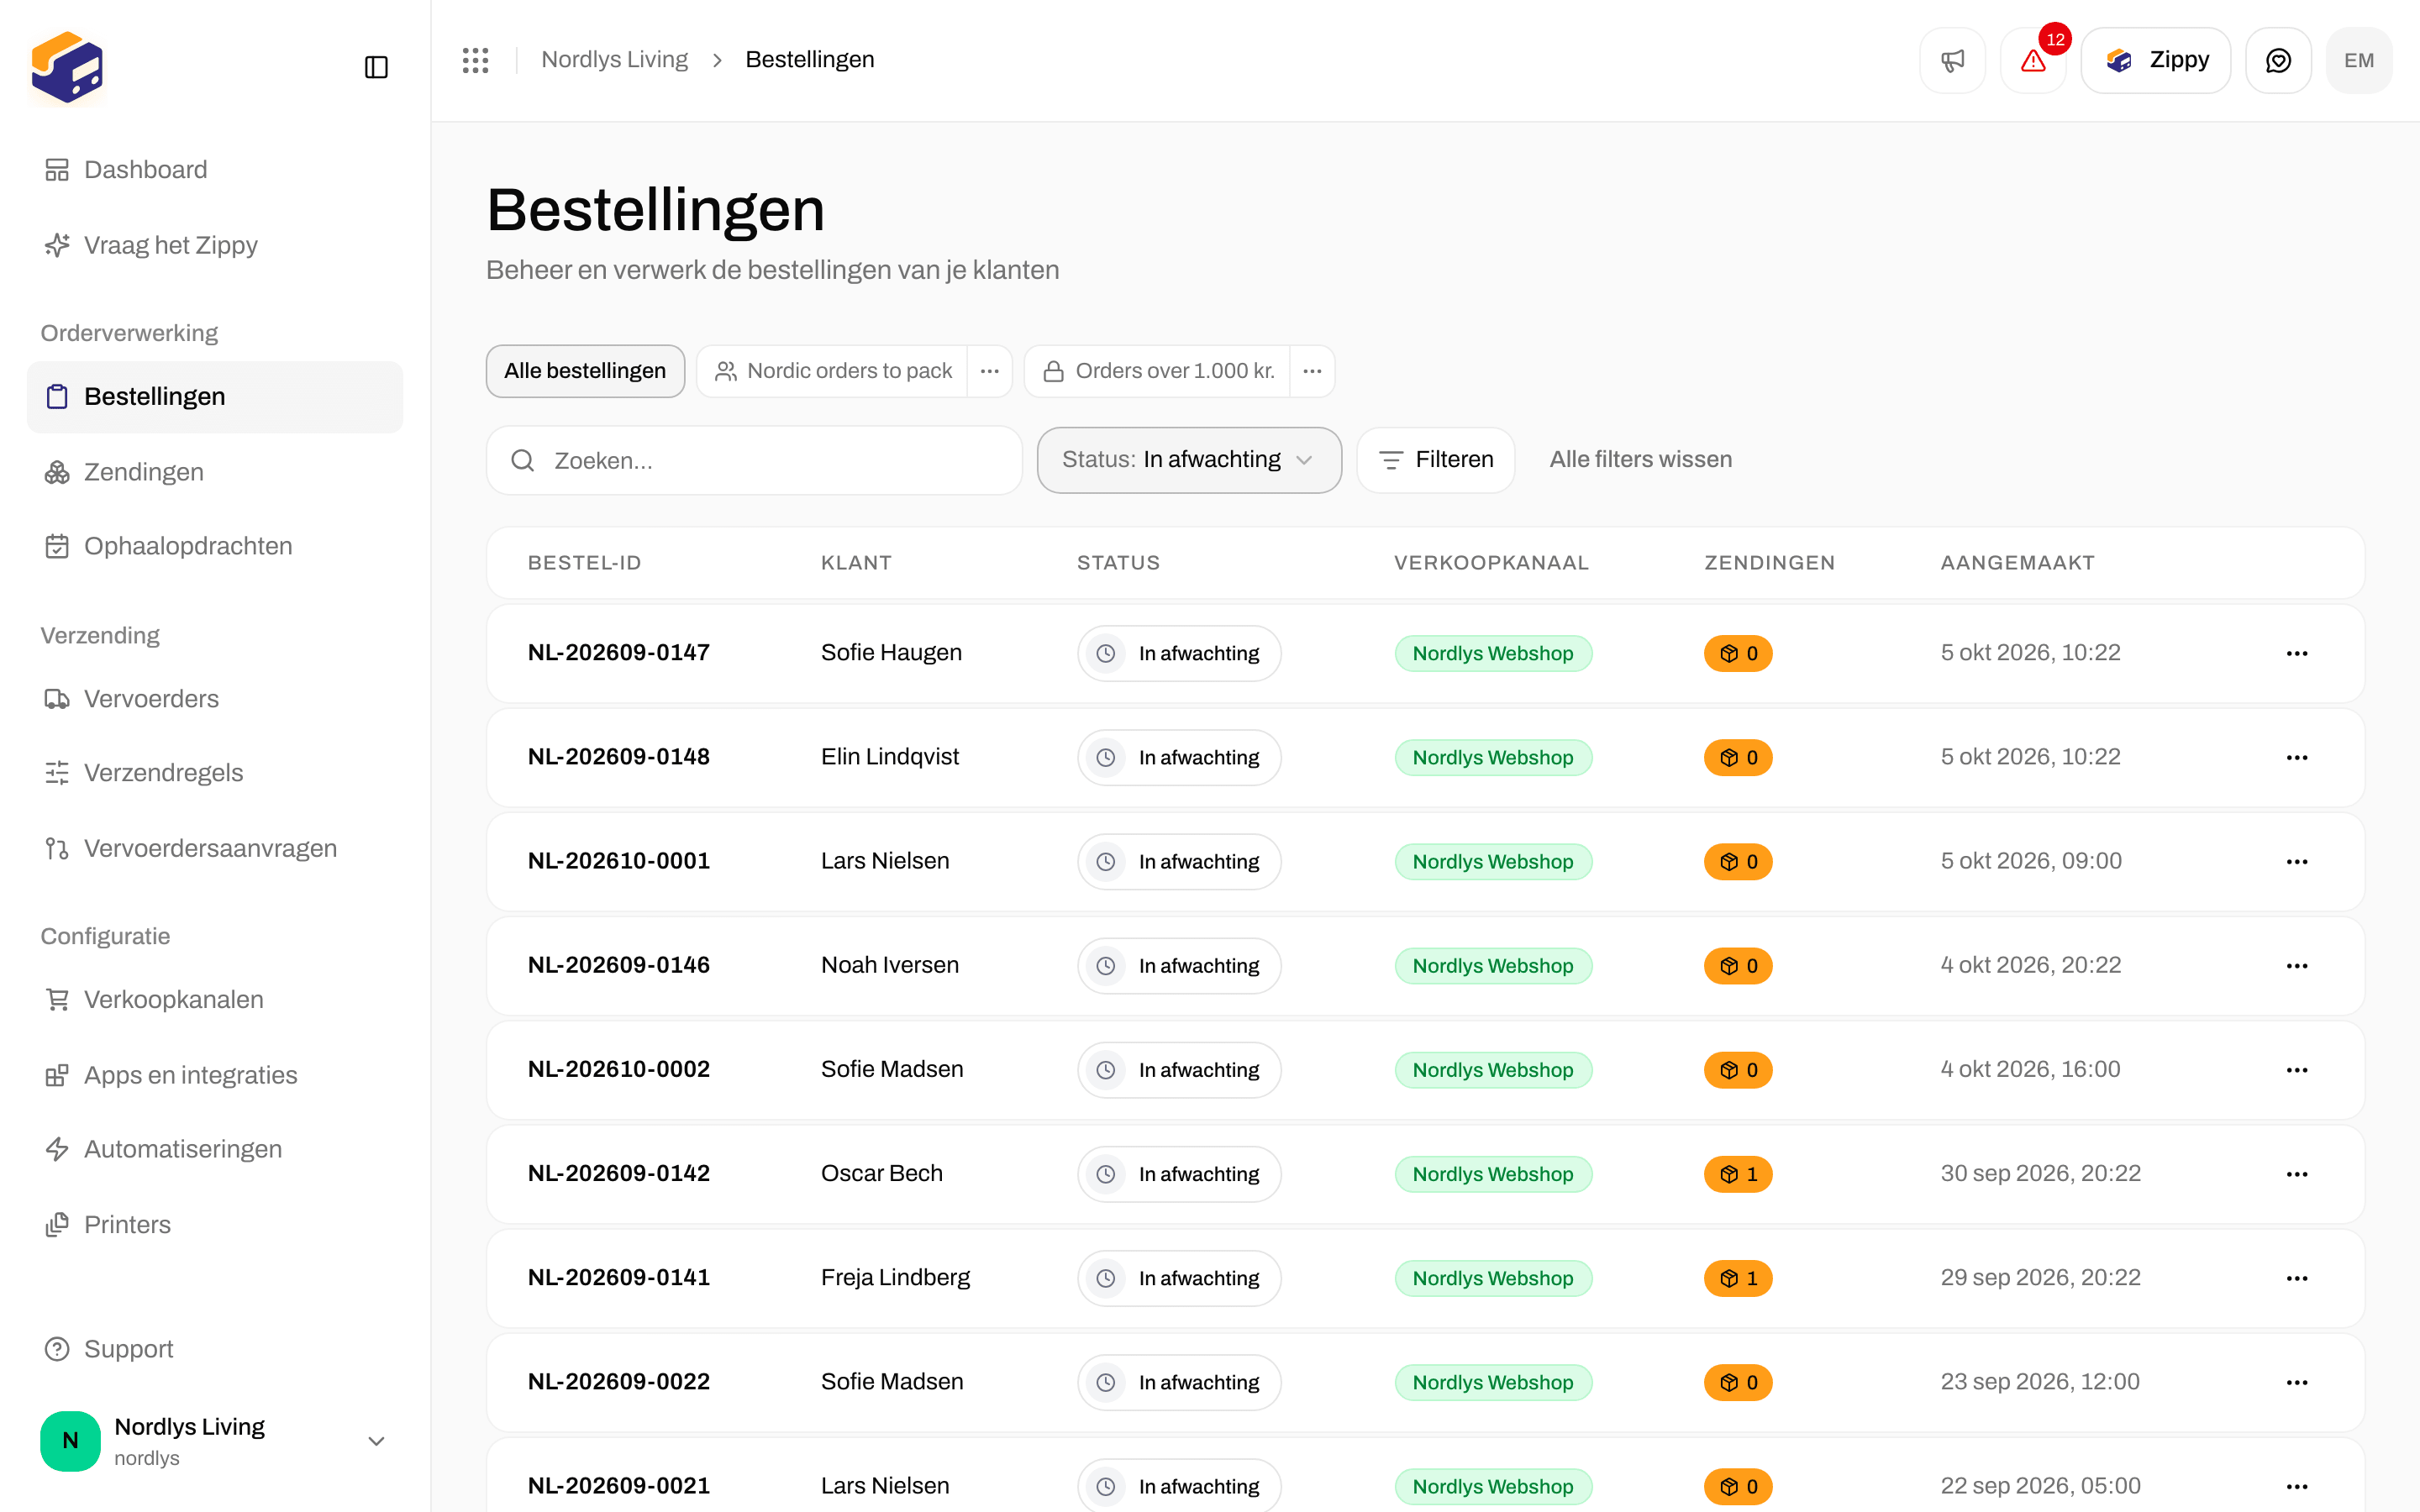Sort by AANGEMAAKT column header

(x=2017, y=563)
